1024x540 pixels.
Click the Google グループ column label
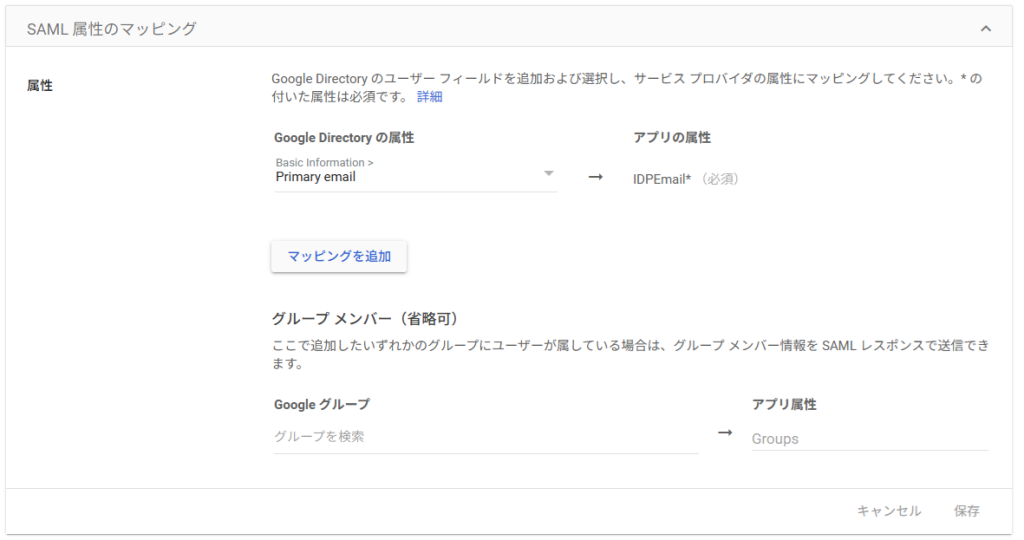321,404
